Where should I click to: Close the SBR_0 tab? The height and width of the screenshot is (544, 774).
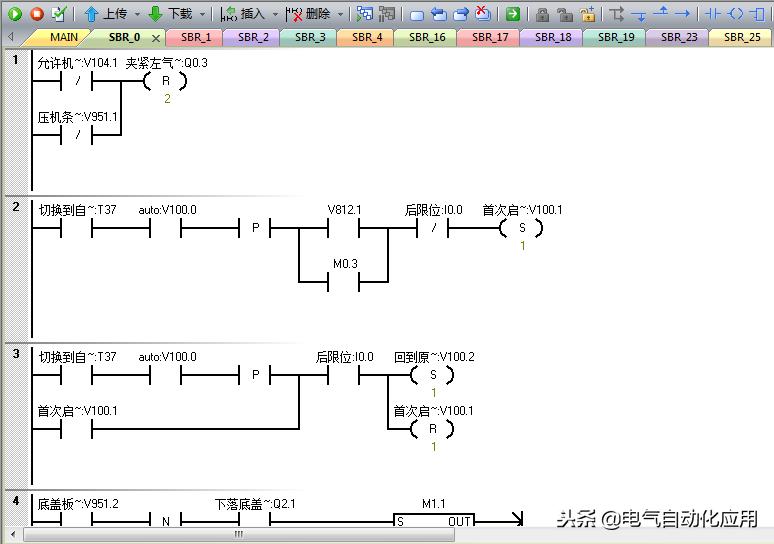point(155,38)
